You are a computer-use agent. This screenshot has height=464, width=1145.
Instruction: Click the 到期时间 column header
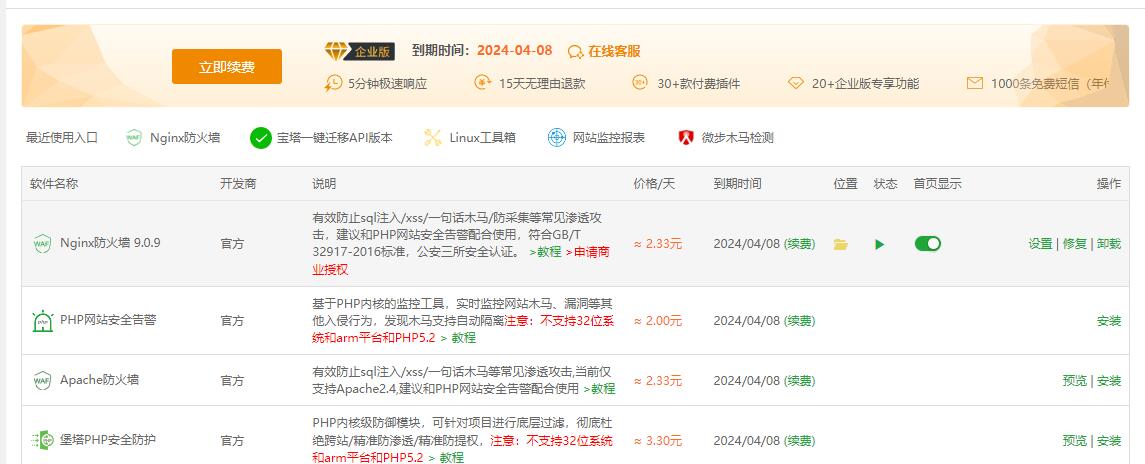click(x=737, y=184)
